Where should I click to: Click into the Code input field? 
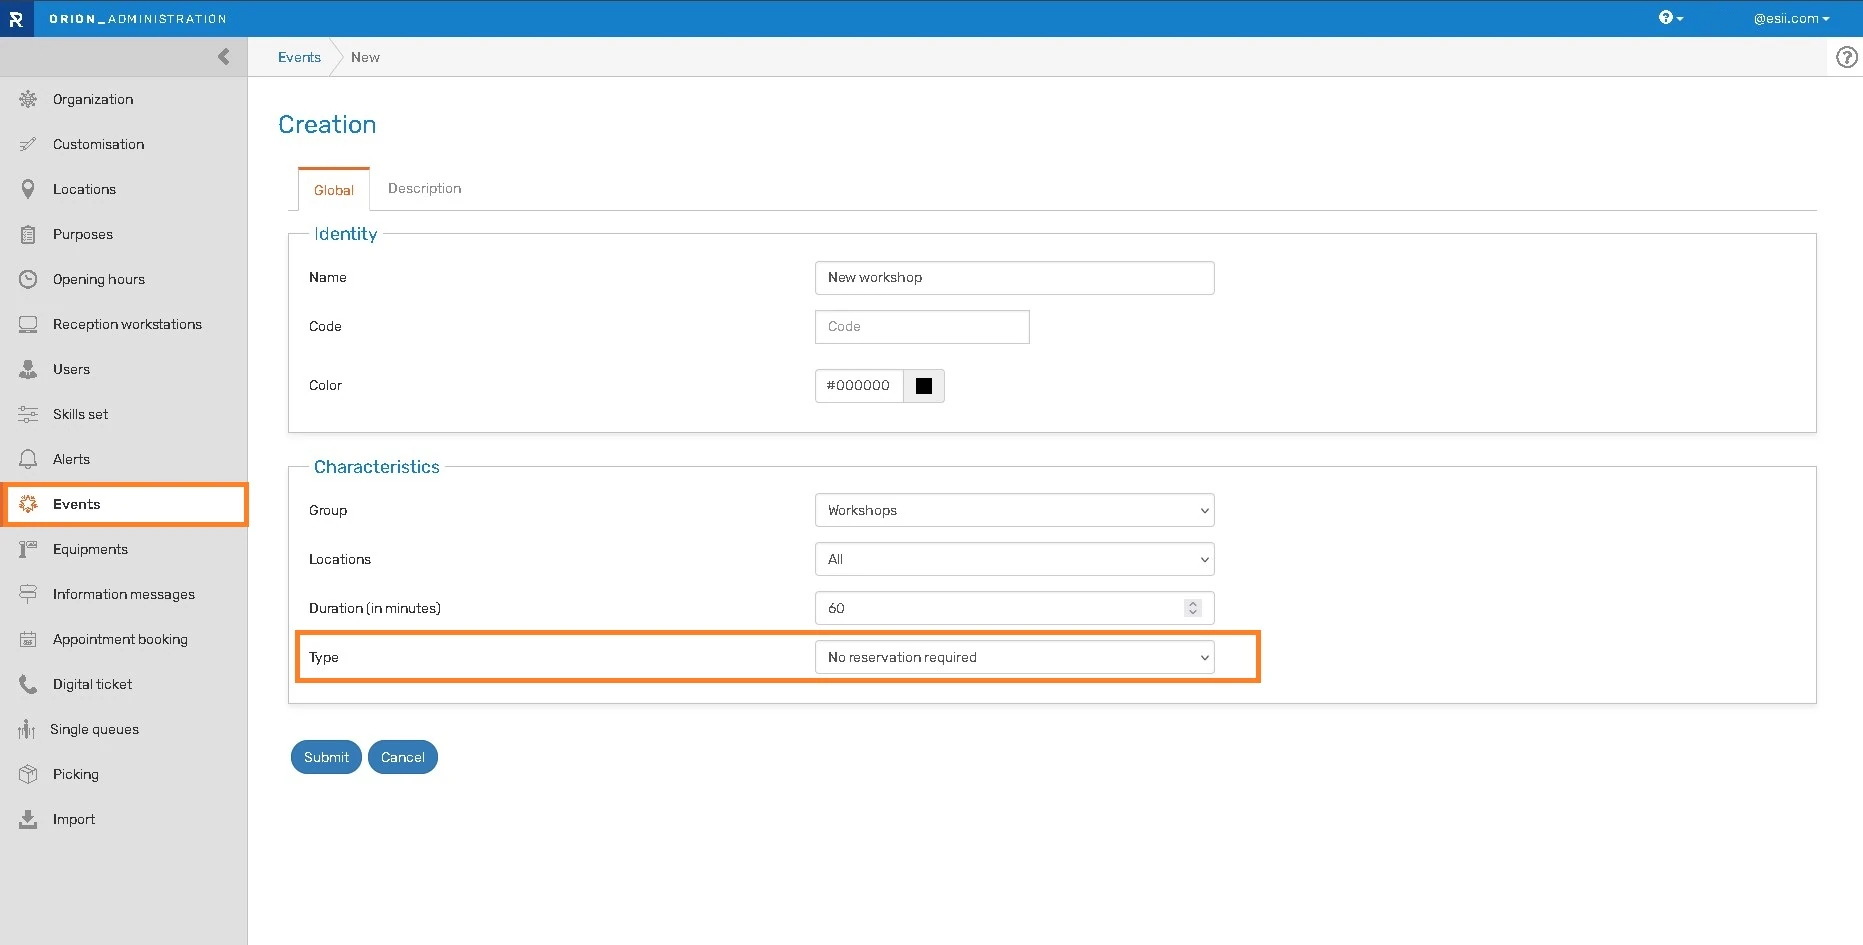tap(921, 327)
